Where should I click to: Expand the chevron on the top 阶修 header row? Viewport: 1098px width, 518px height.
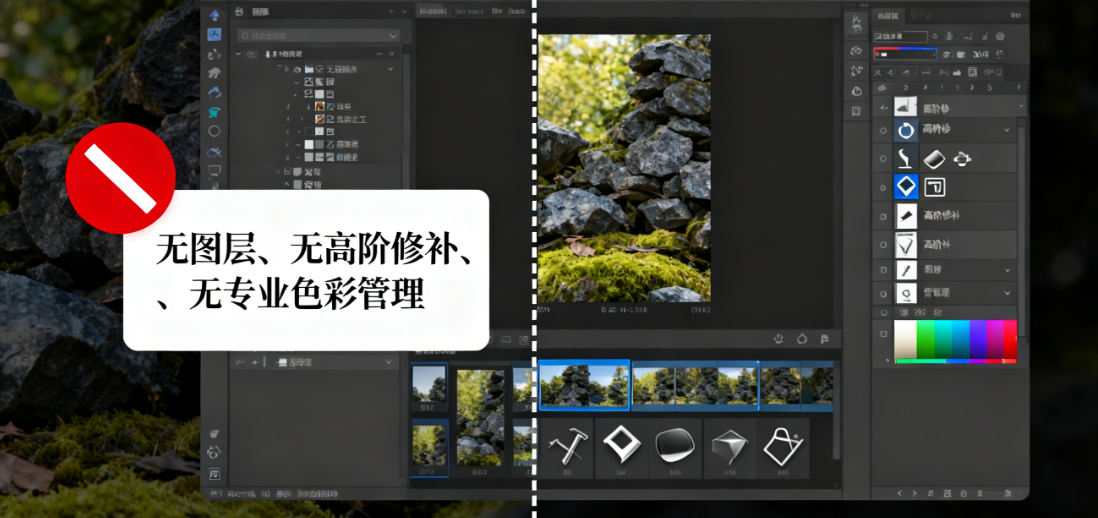[x=1021, y=106]
